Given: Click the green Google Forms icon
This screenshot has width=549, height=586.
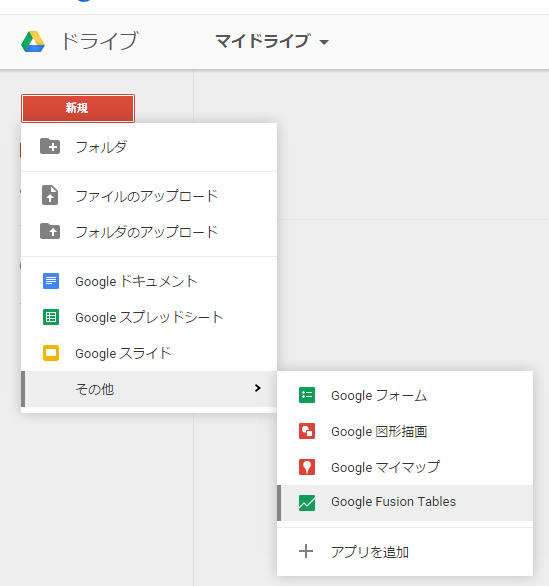Looking at the screenshot, I should pos(307,395).
